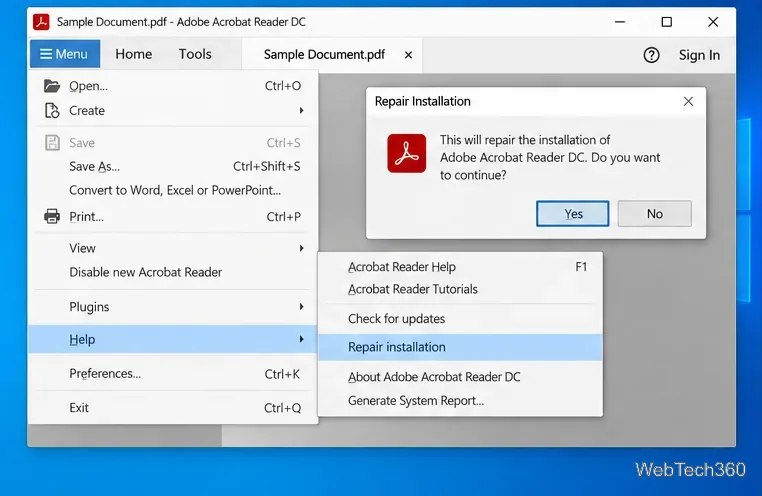Choose Save As from the menu
Screen dimensions: 762x496
tap(173, 167)
